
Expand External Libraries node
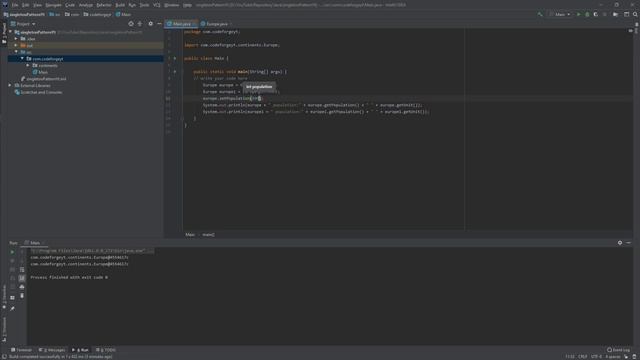pos(10,85)
